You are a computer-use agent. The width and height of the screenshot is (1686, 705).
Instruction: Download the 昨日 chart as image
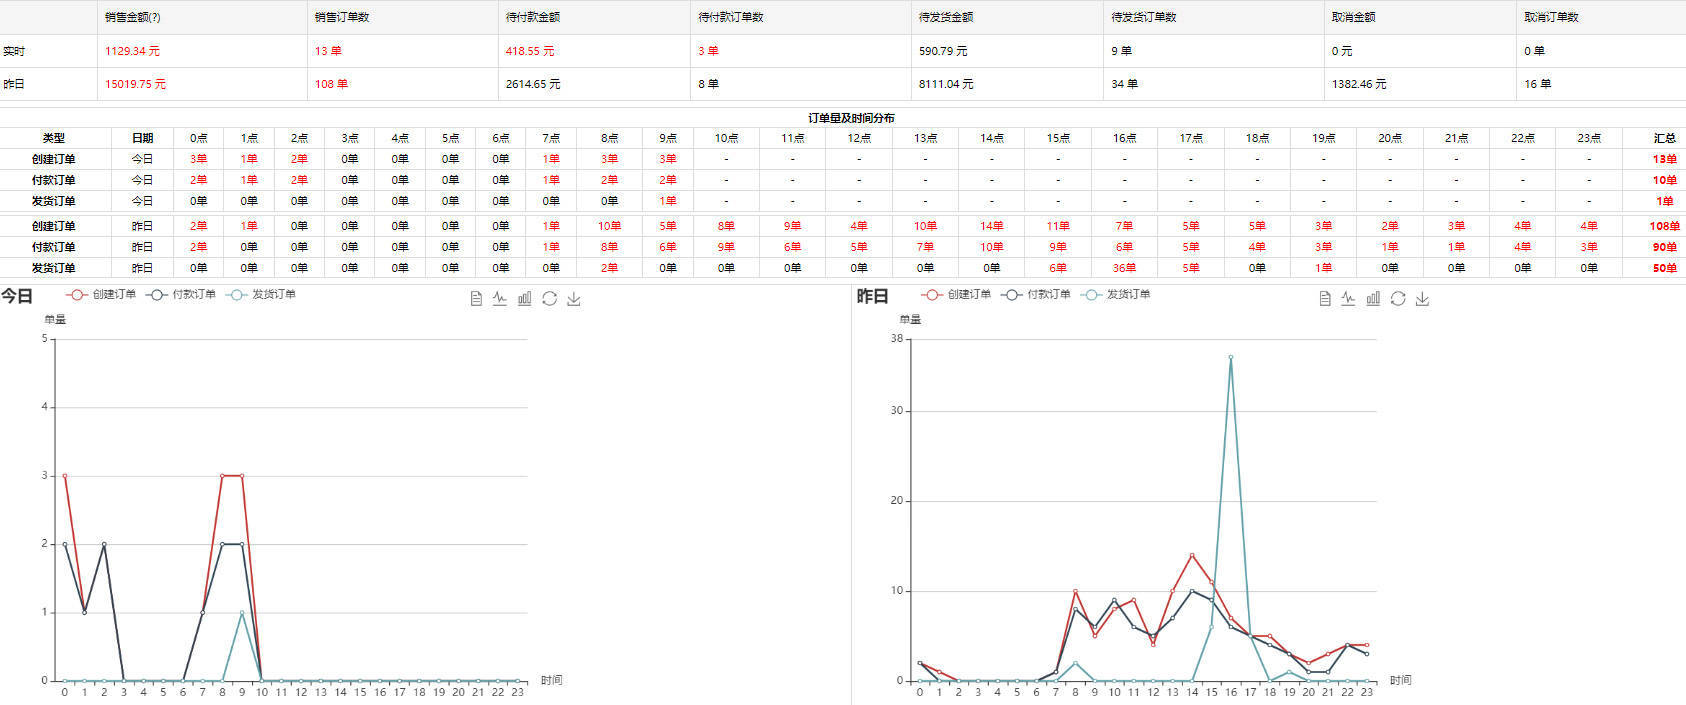pyautogui.click(x=1422, y=299)
